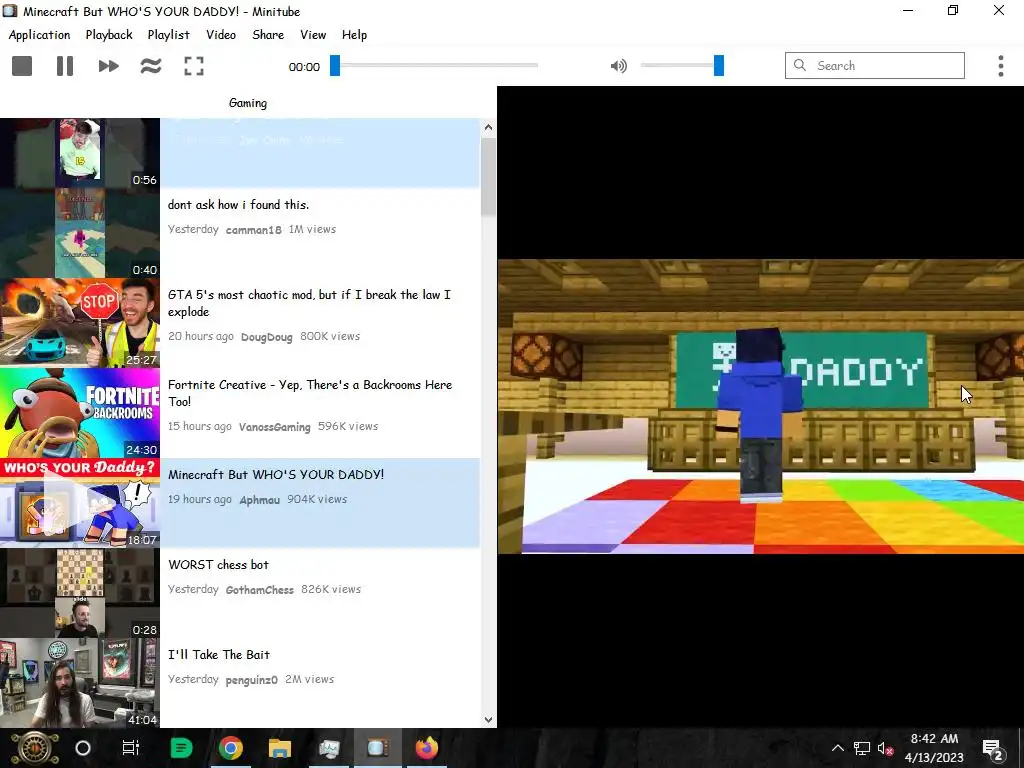Click the seek slider handle at 00:00
This screenshot has width=1024, height=768.
pyautogui.click(x=335, y=65)
